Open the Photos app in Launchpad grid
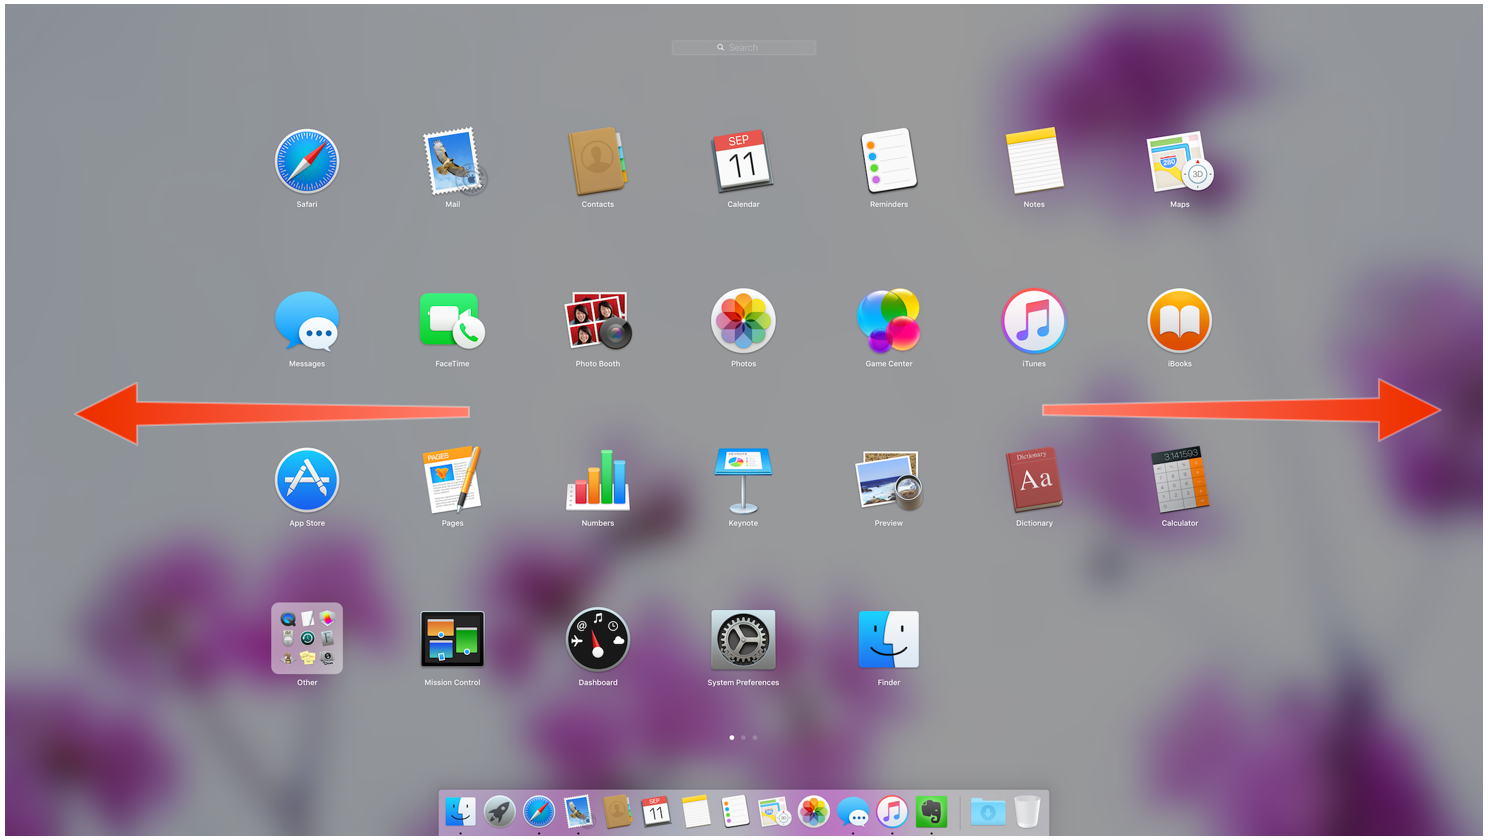Viewport: 1488px width, 840px height. click(743, 321)
